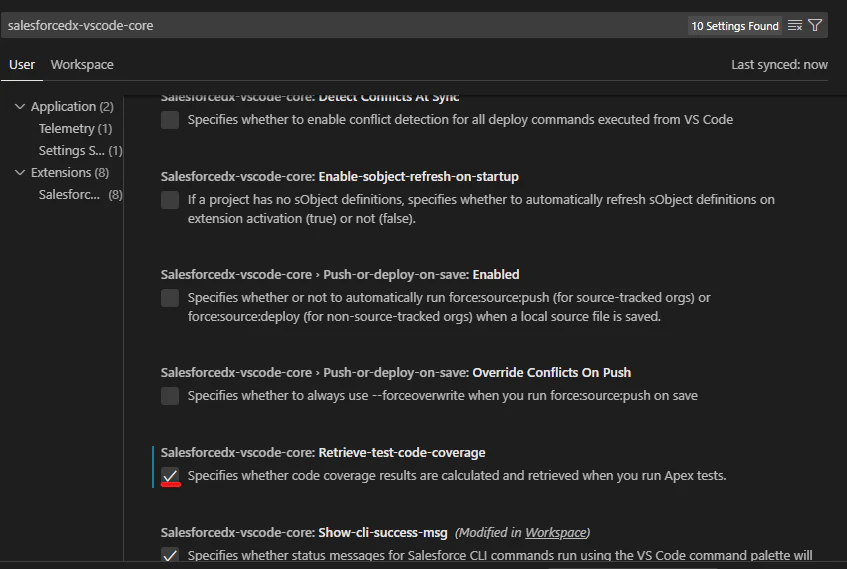Click description about refreshing sObject definitions

tap(481, 209)
